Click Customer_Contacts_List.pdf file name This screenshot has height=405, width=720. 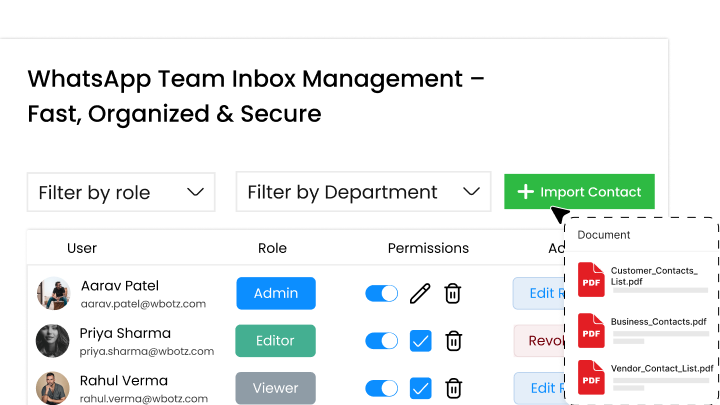(x=654, y=276)
